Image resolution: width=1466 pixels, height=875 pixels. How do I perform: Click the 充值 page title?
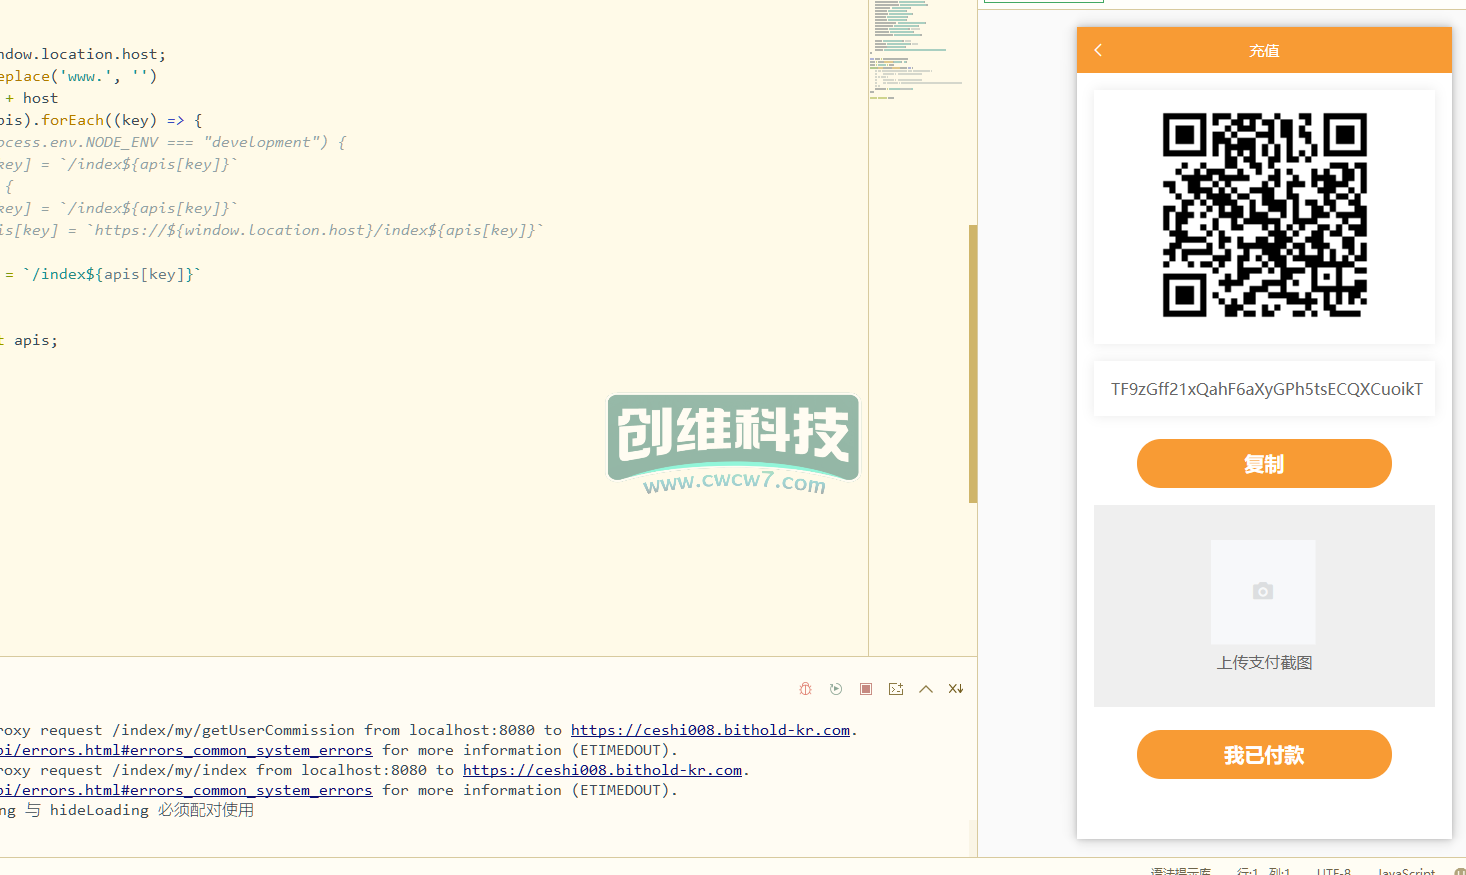(x=1264, y=51)
